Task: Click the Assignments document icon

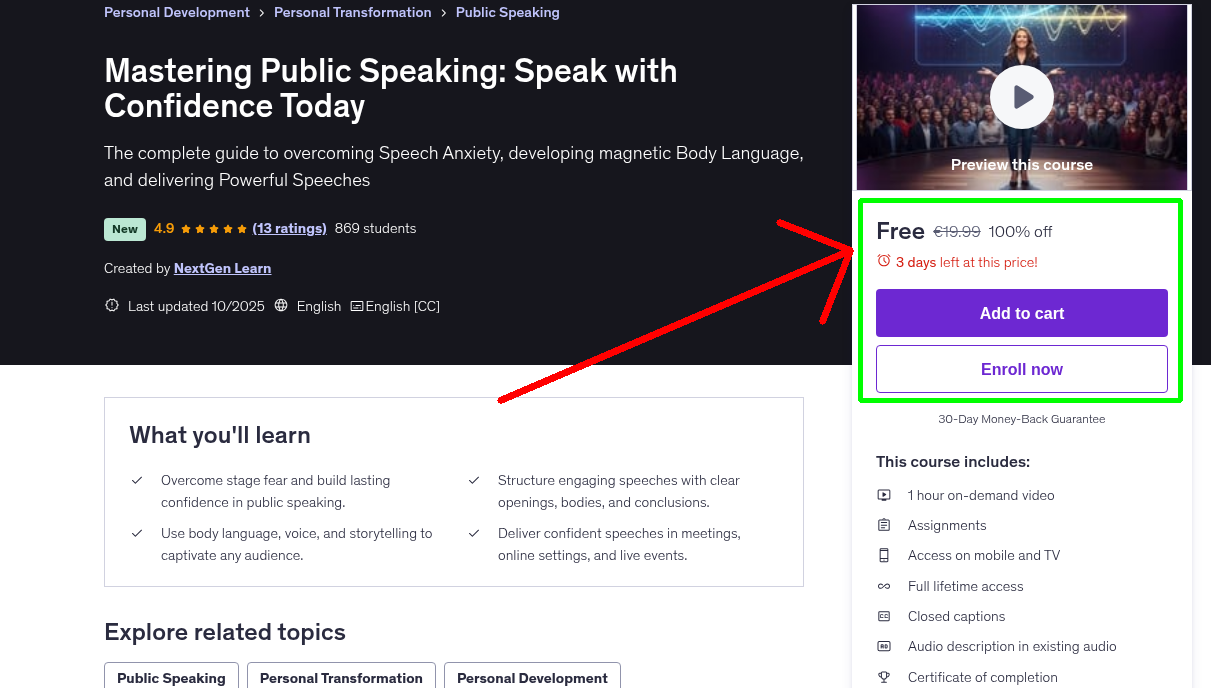Action: tap(884, 524)
